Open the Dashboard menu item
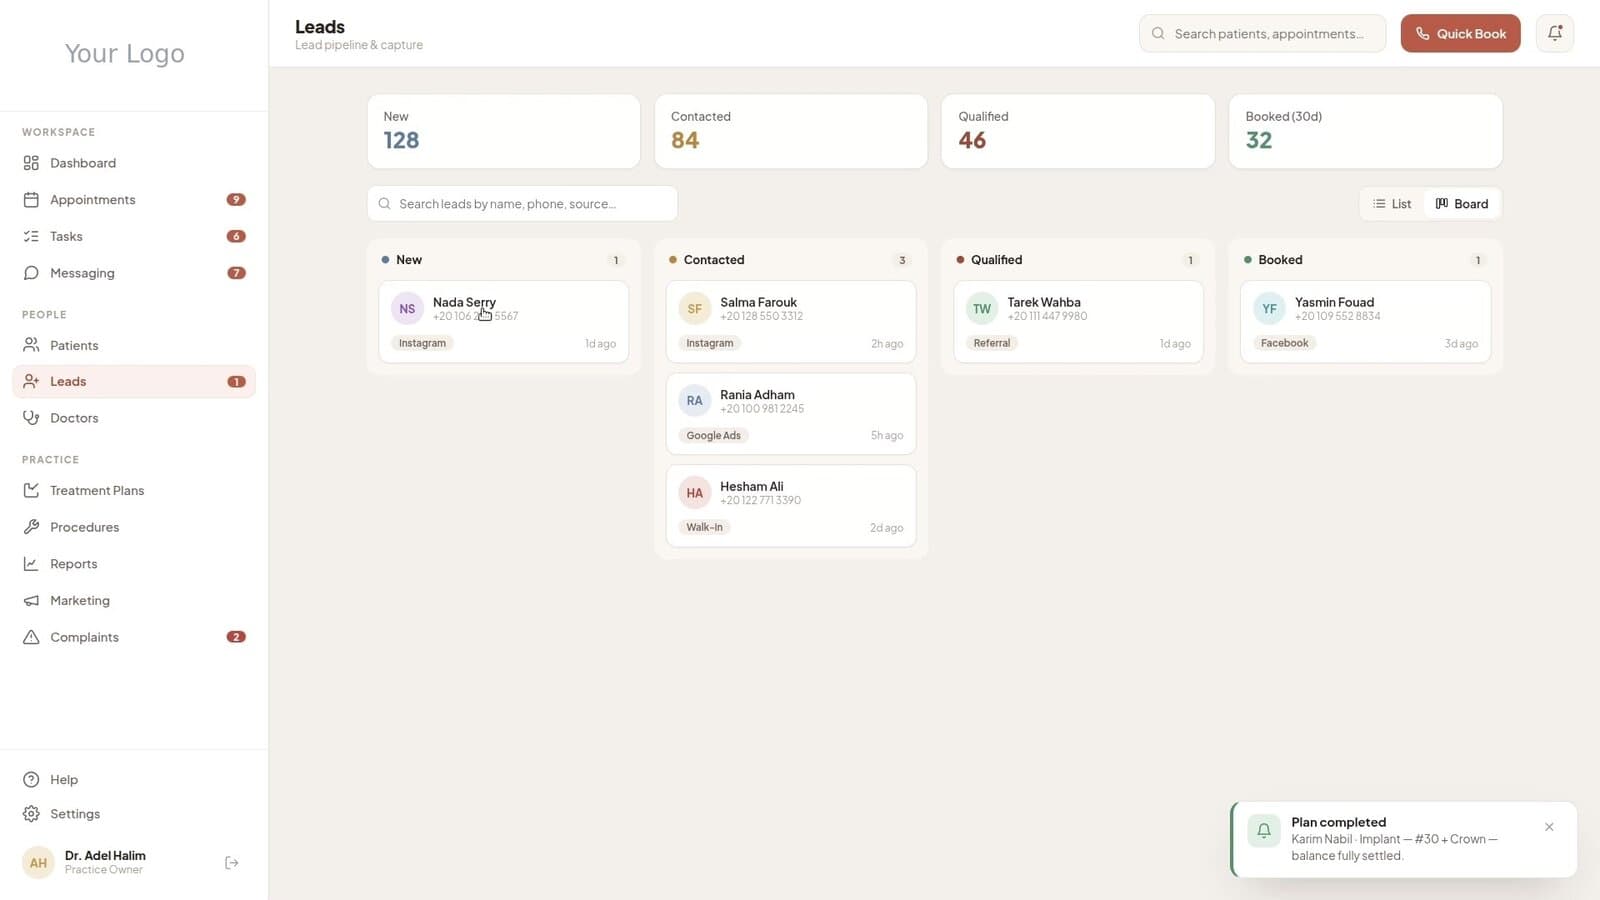This screenshot has height=900, width=1600. (134, 163)
